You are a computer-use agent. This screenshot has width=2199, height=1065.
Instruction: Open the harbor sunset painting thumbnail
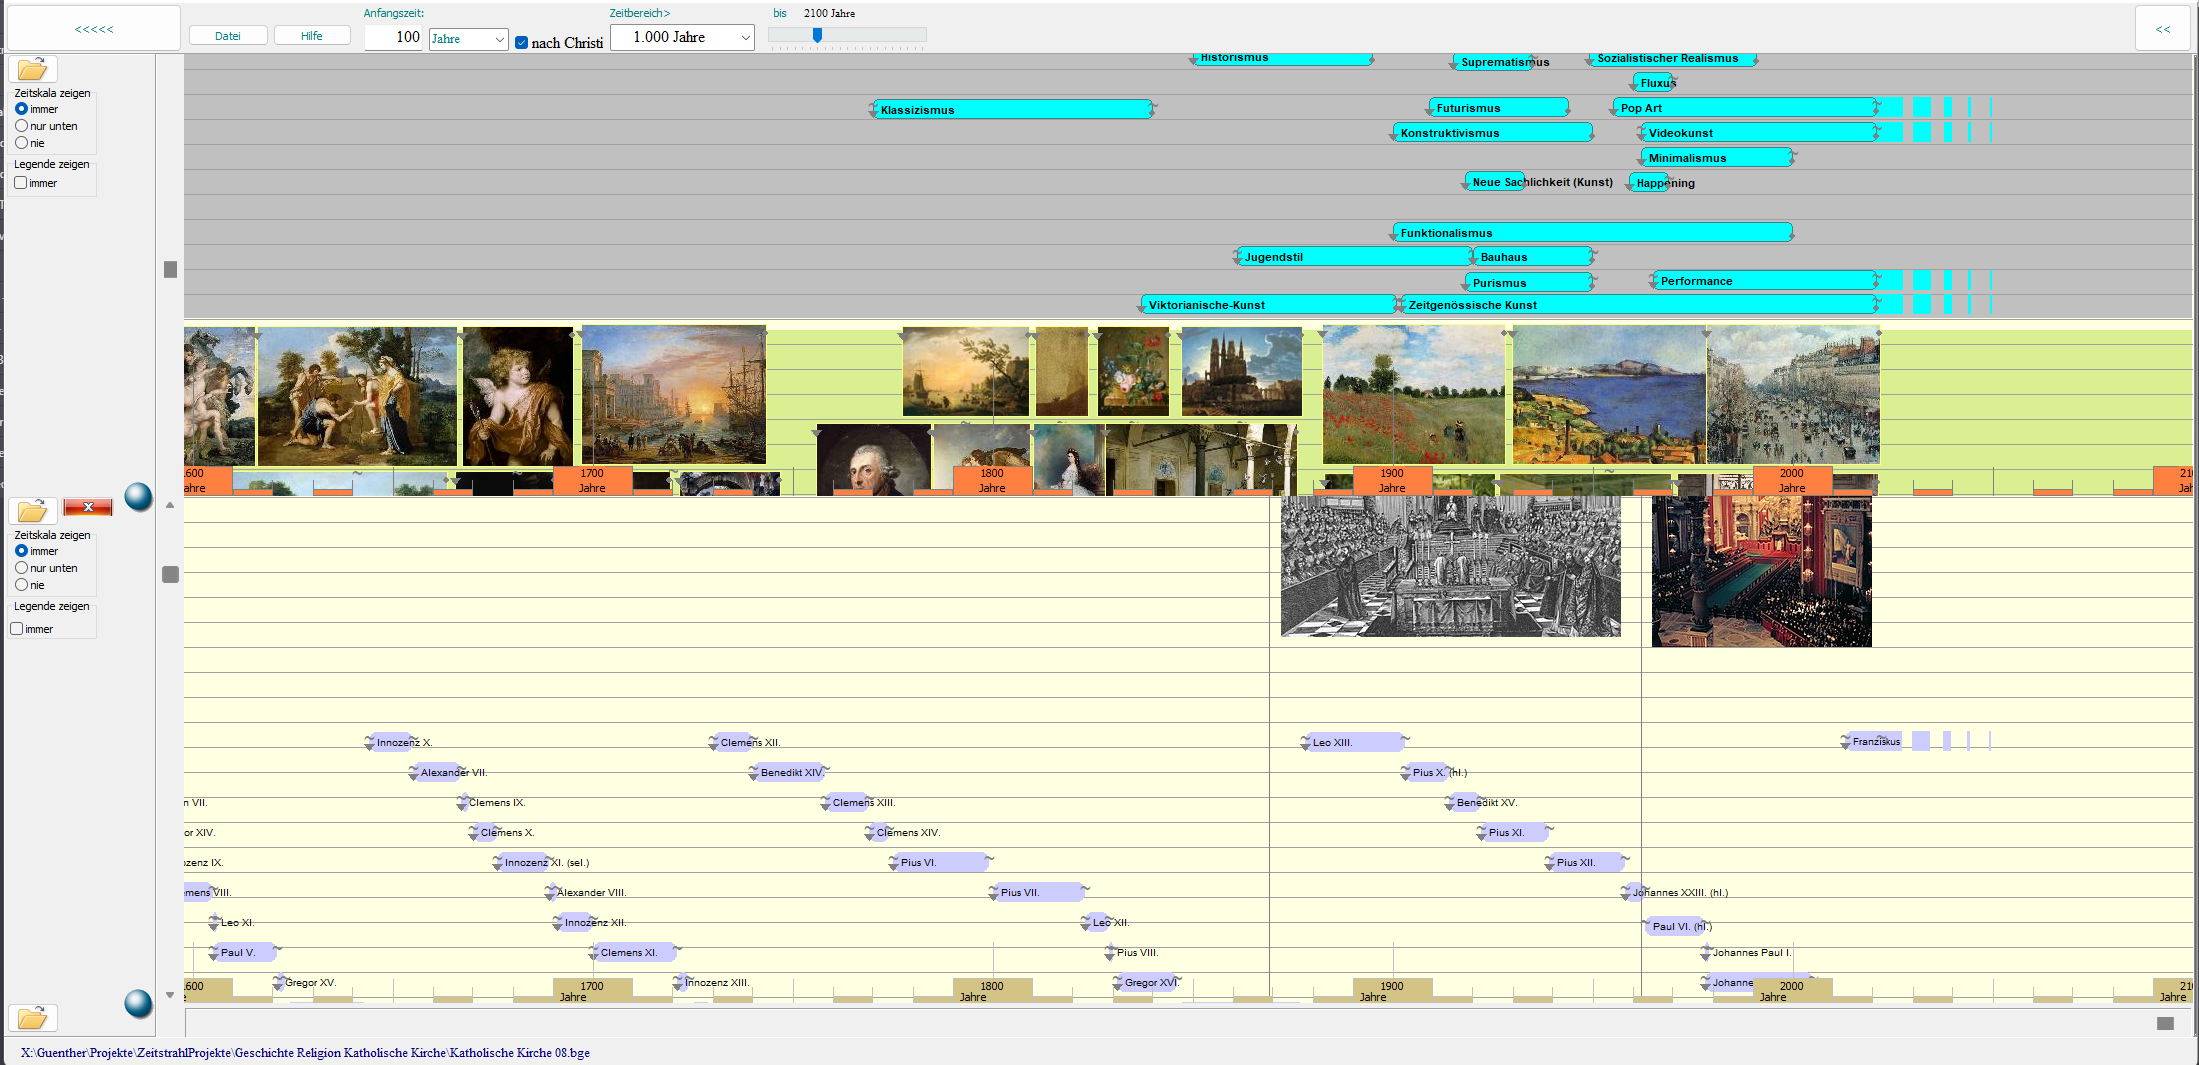pyautogui.click(x=674, y=394)
